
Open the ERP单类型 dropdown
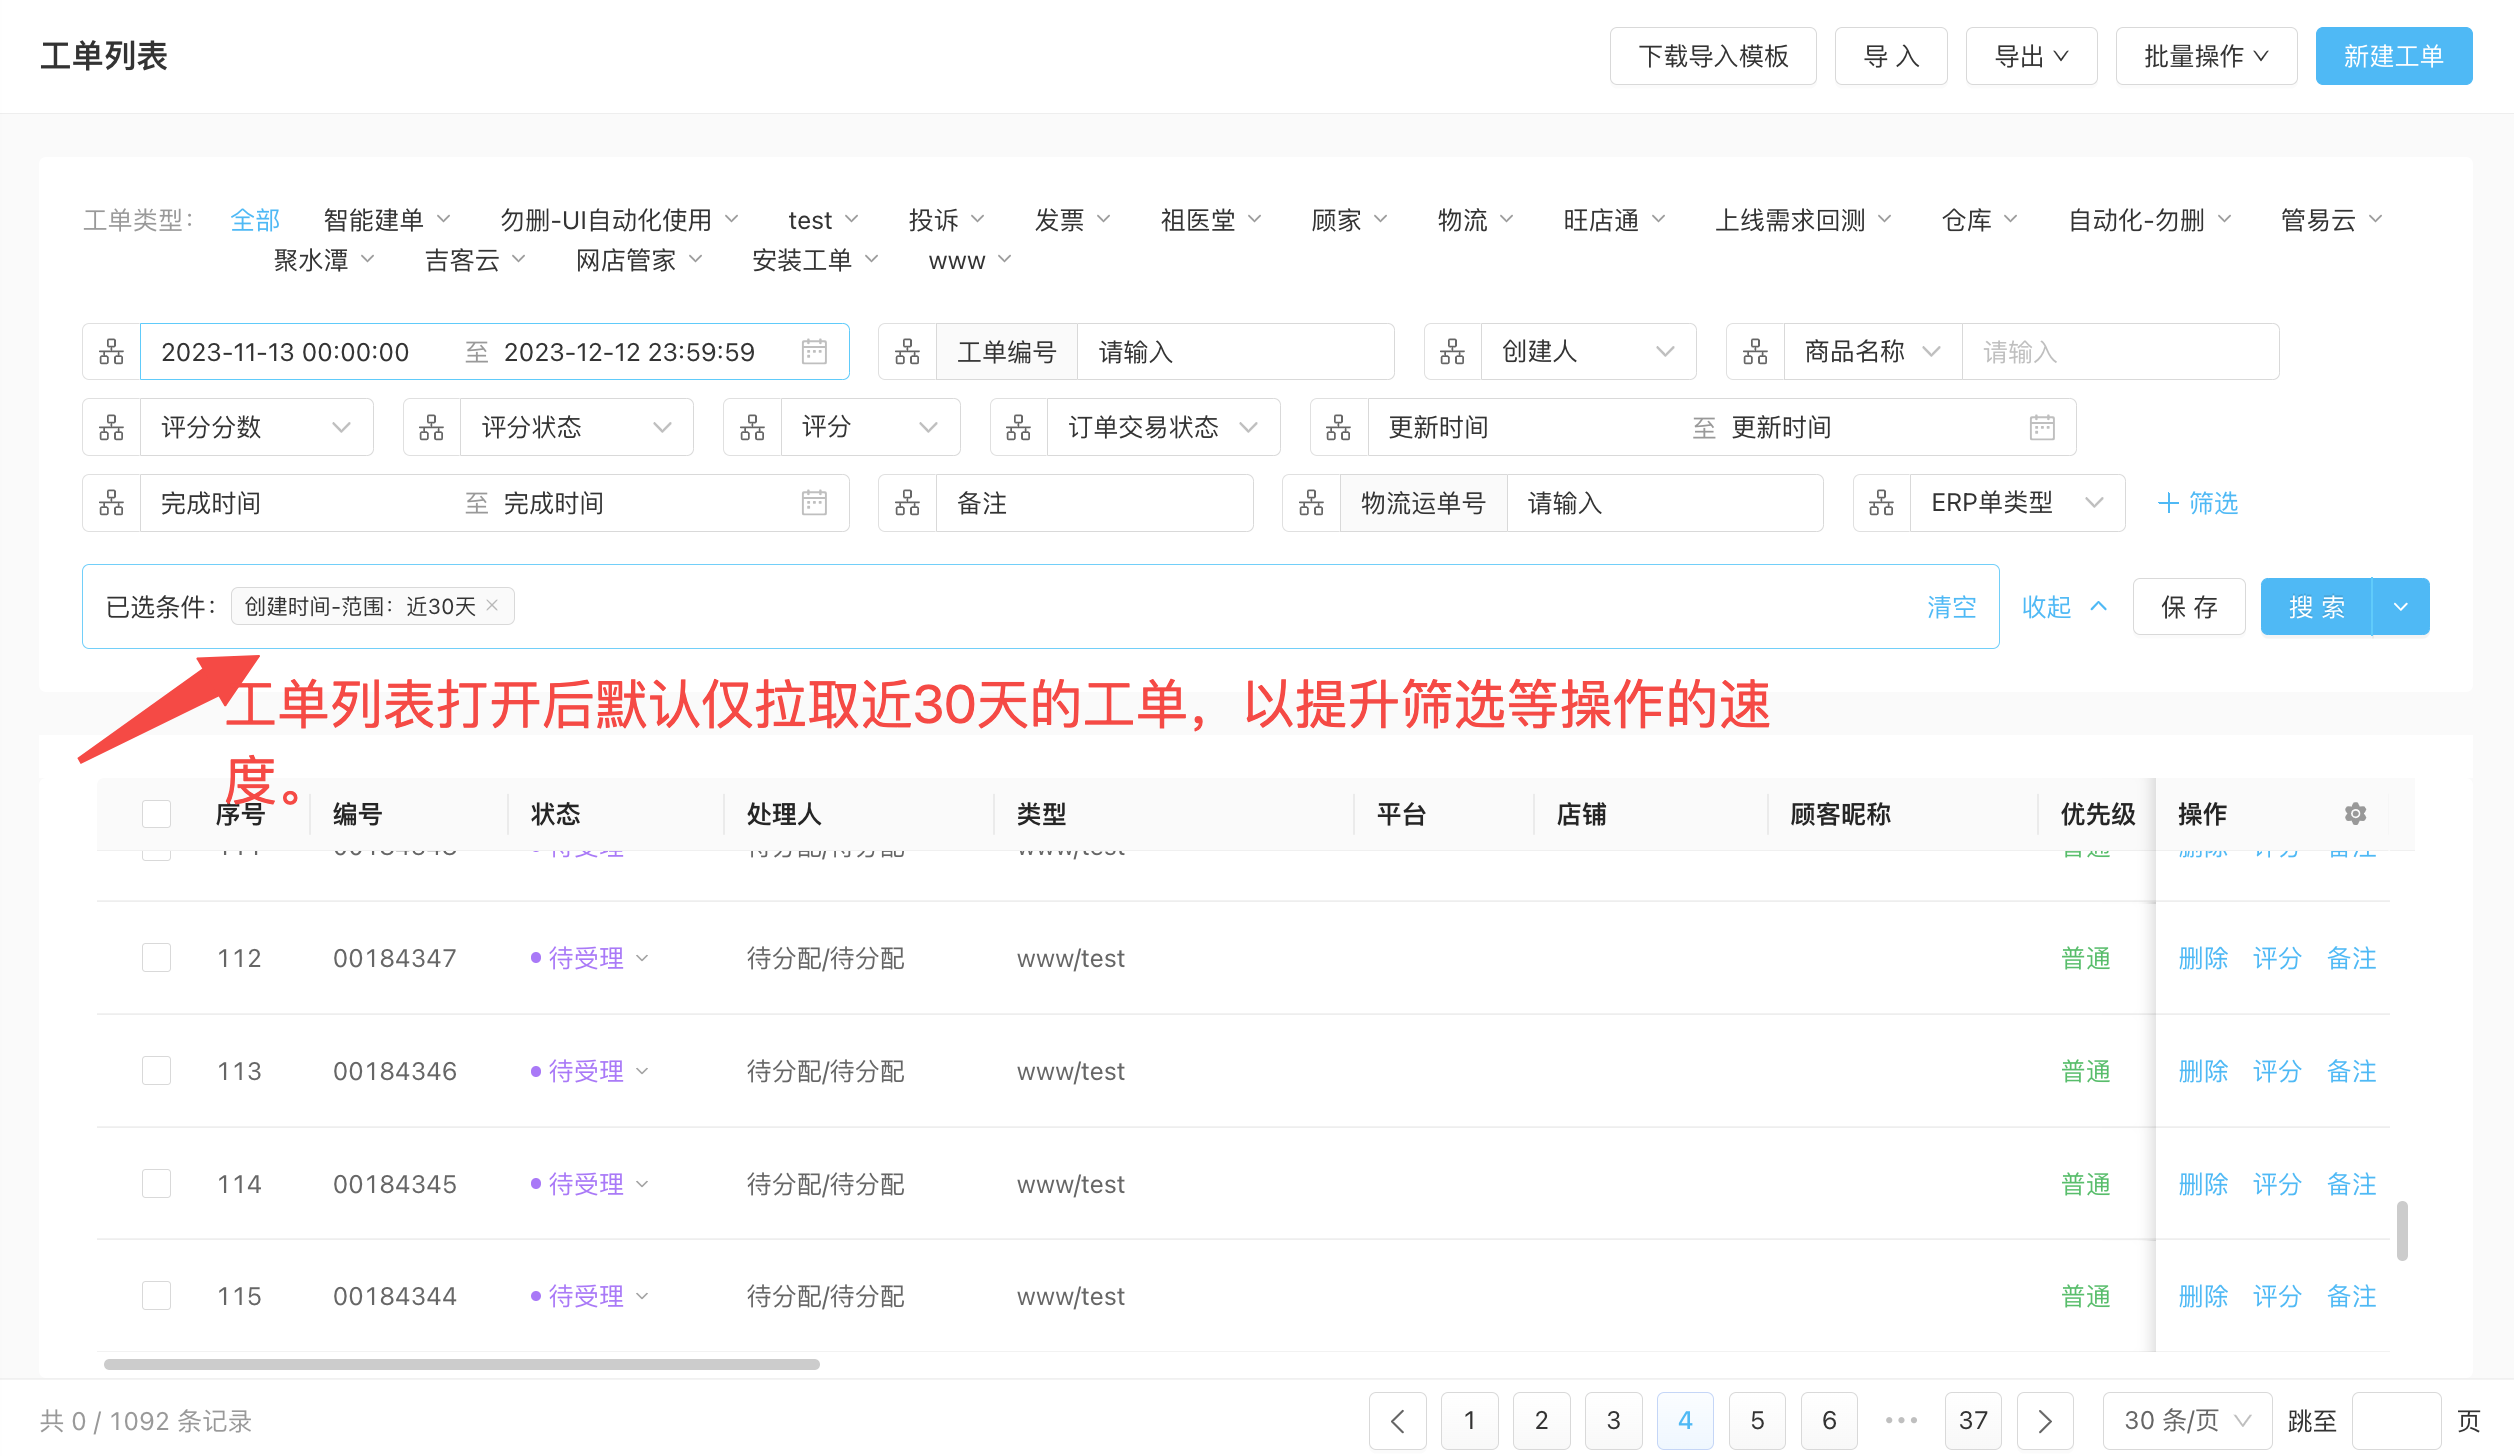pyautogui.click(x=2018, y=503)
